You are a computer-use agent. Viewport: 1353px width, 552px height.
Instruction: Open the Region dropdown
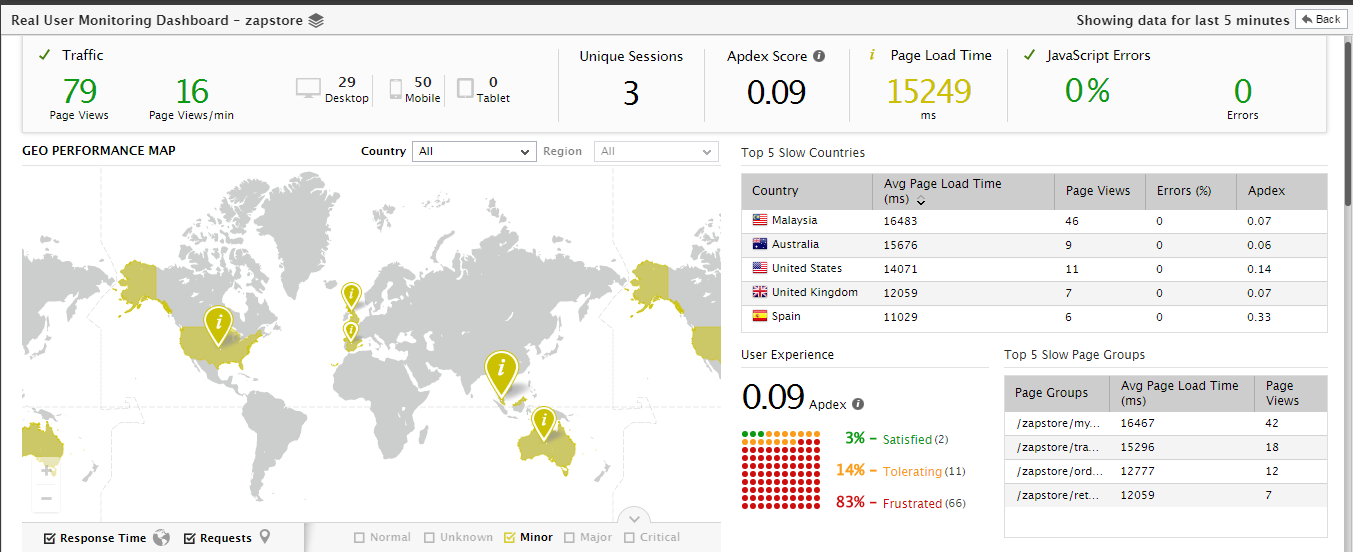click(656, 151)
